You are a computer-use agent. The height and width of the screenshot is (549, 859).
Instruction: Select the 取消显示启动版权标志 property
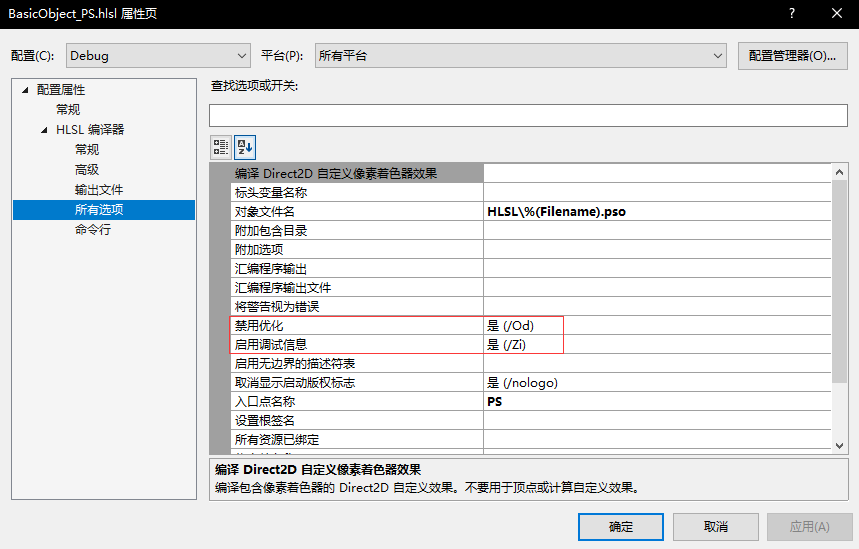(x=357, y=382)
